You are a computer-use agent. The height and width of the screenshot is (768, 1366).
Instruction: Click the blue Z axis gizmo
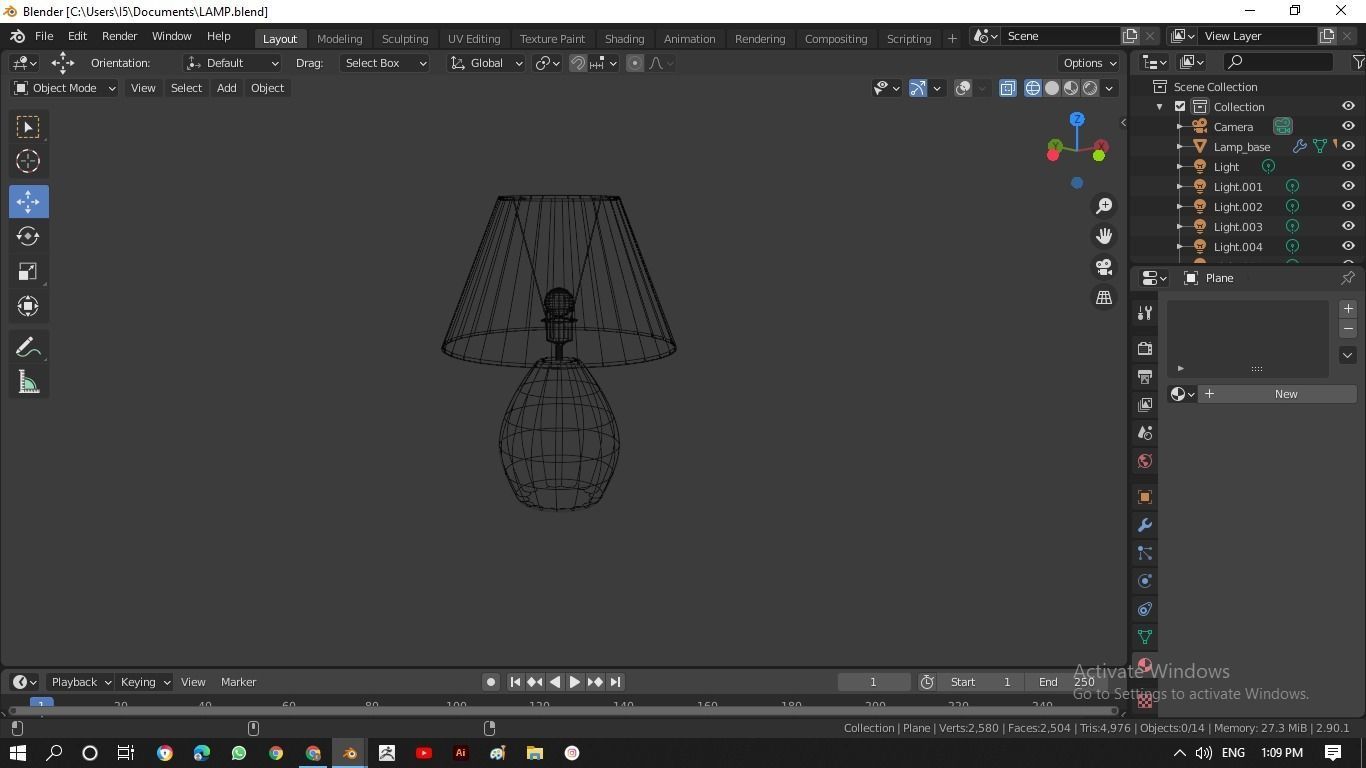pyautogui.click(x=1077, y=119)
